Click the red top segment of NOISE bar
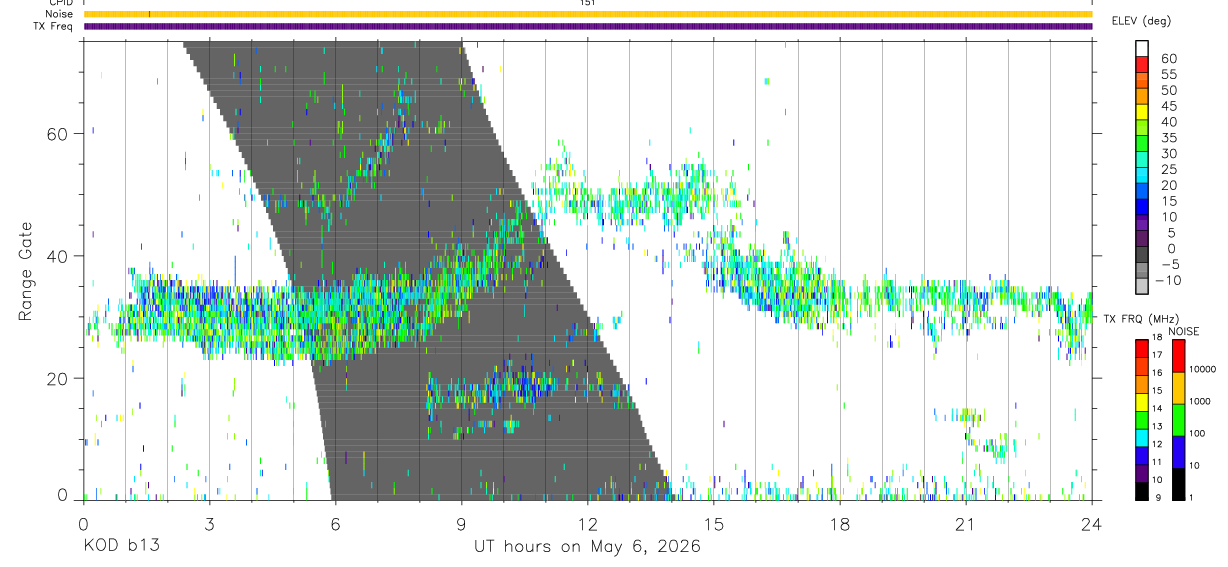This screenshot has height=567, width=1228. click(1179, 356)
